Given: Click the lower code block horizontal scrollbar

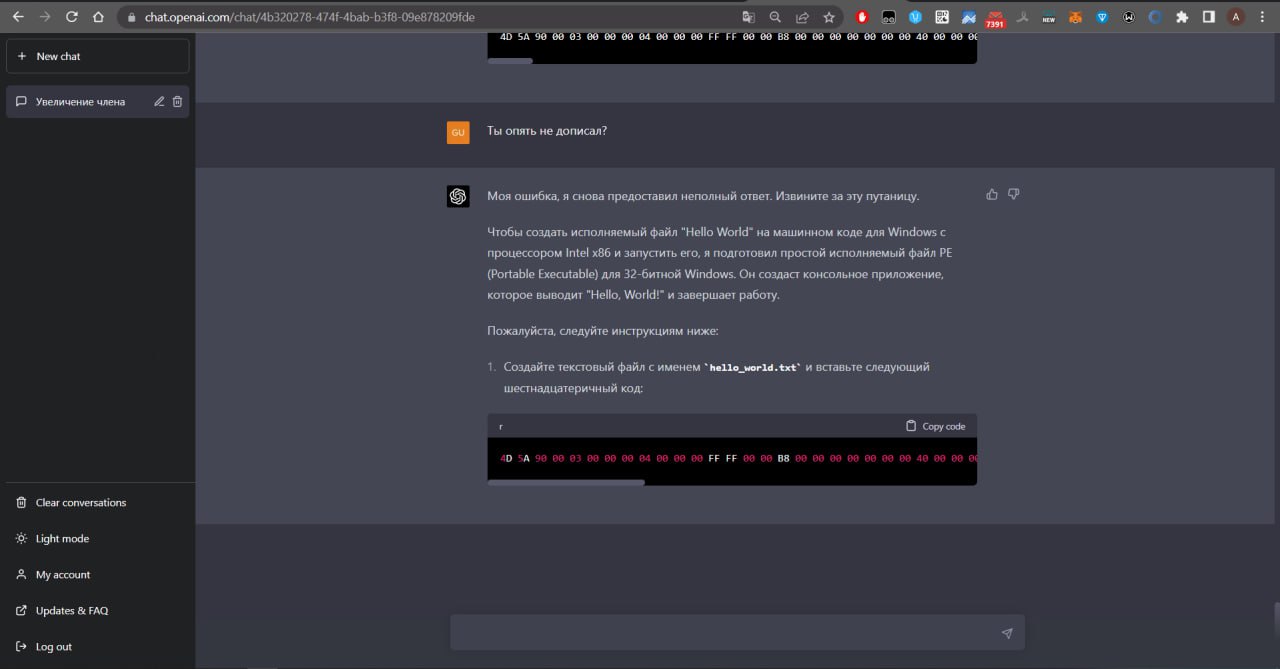Looking at the screenshot, I should pyautogui.click(x=566, y=482).
